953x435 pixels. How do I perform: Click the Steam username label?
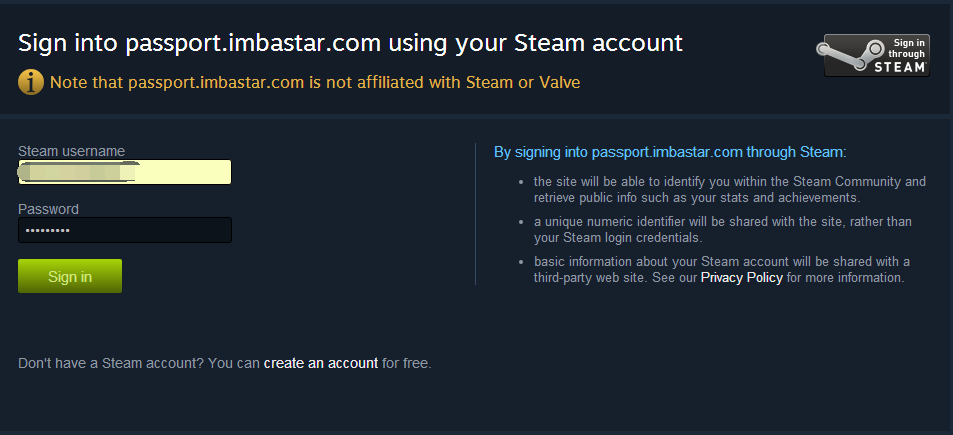tap(71, 151)
